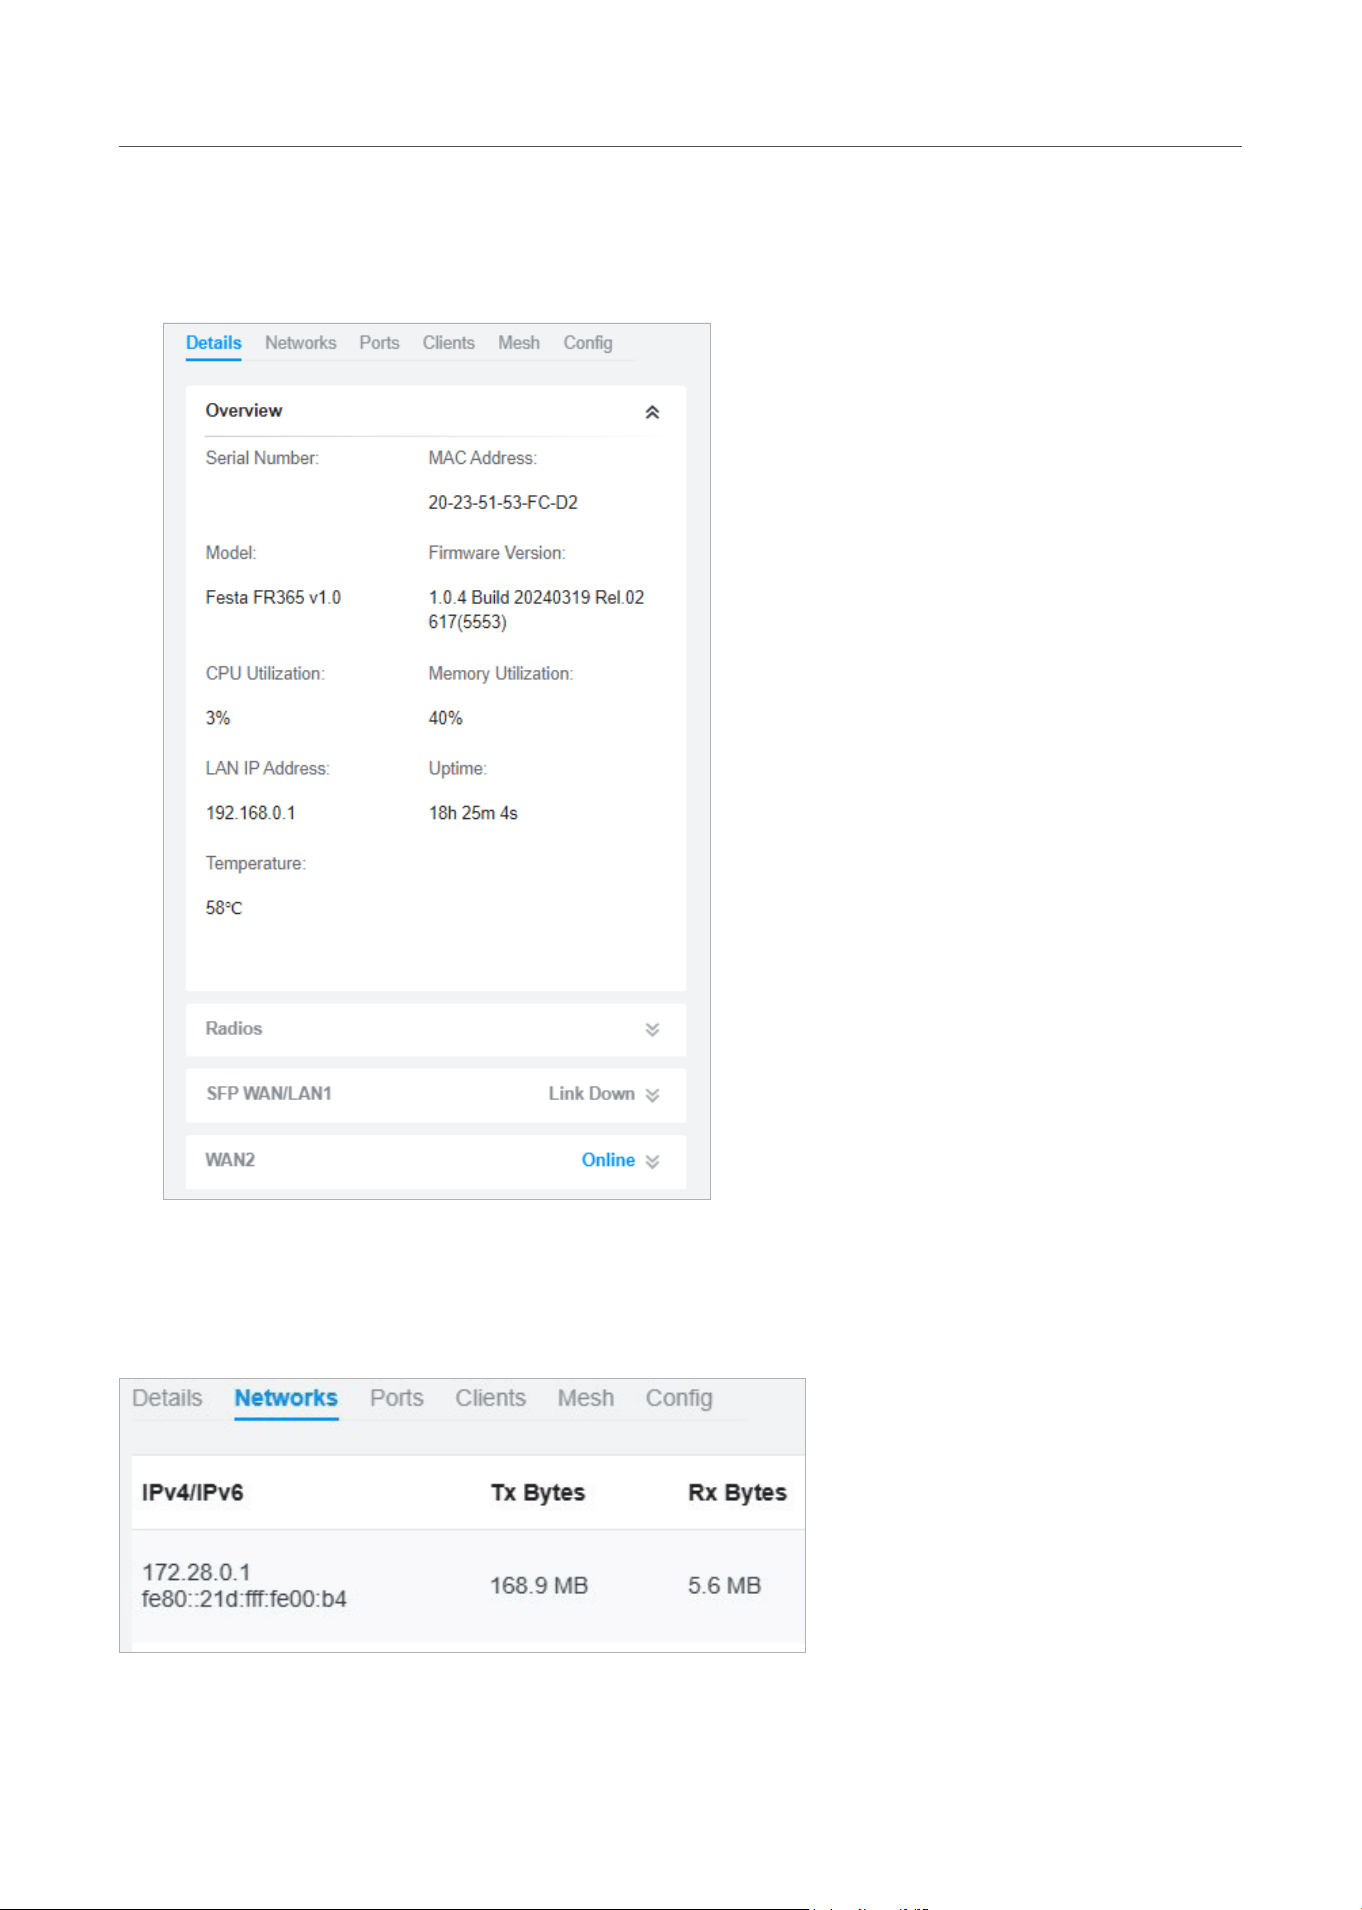Viewport: 1362px width, 1910px height.
Task: Open Ports tab in lower panel
Action: (397, 1398)
